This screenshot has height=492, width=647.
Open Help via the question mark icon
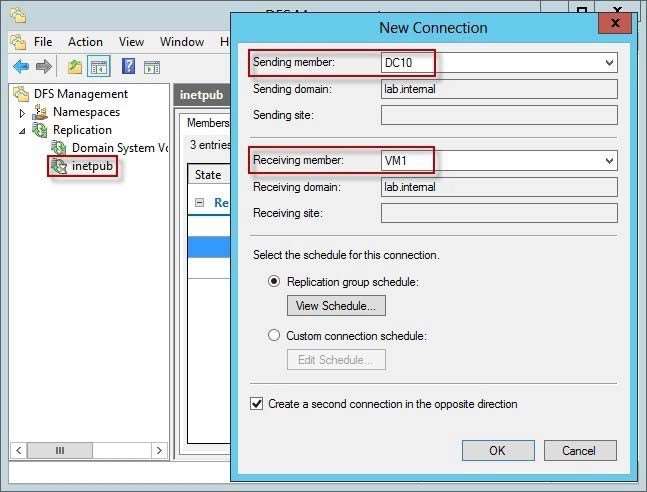[128, 66]
